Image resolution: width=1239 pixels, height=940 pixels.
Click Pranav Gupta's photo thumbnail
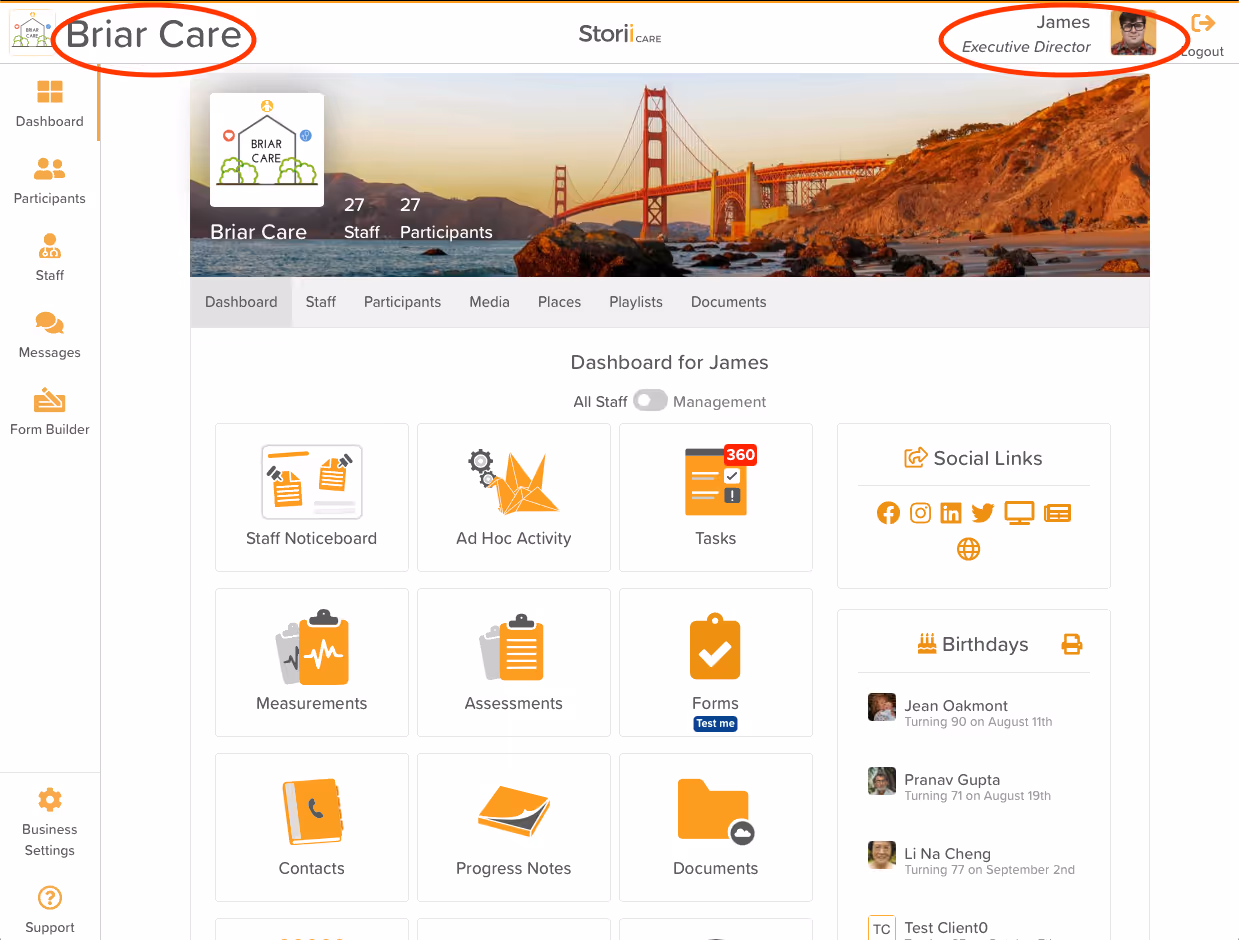(x=882, y=781)
